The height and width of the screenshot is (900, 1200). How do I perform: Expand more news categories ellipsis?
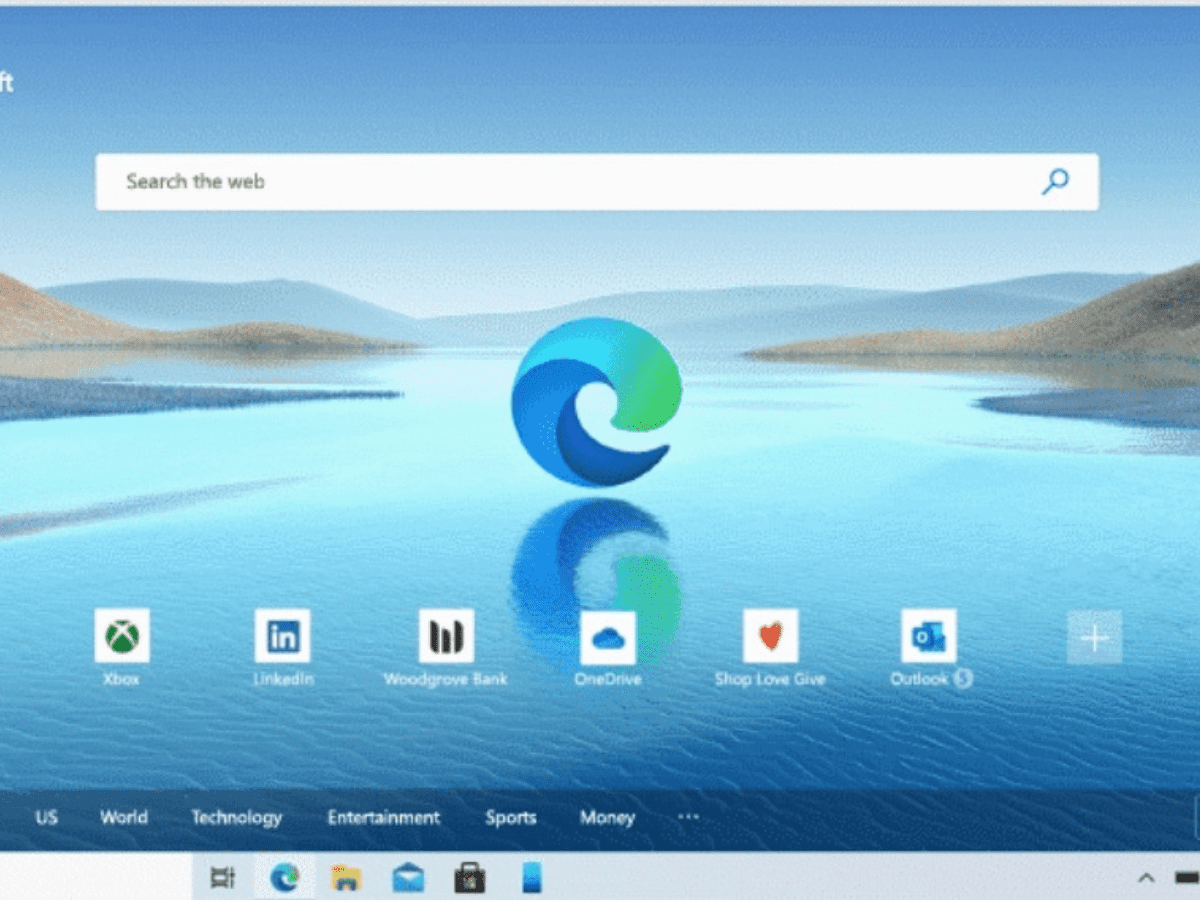[688, 817]
